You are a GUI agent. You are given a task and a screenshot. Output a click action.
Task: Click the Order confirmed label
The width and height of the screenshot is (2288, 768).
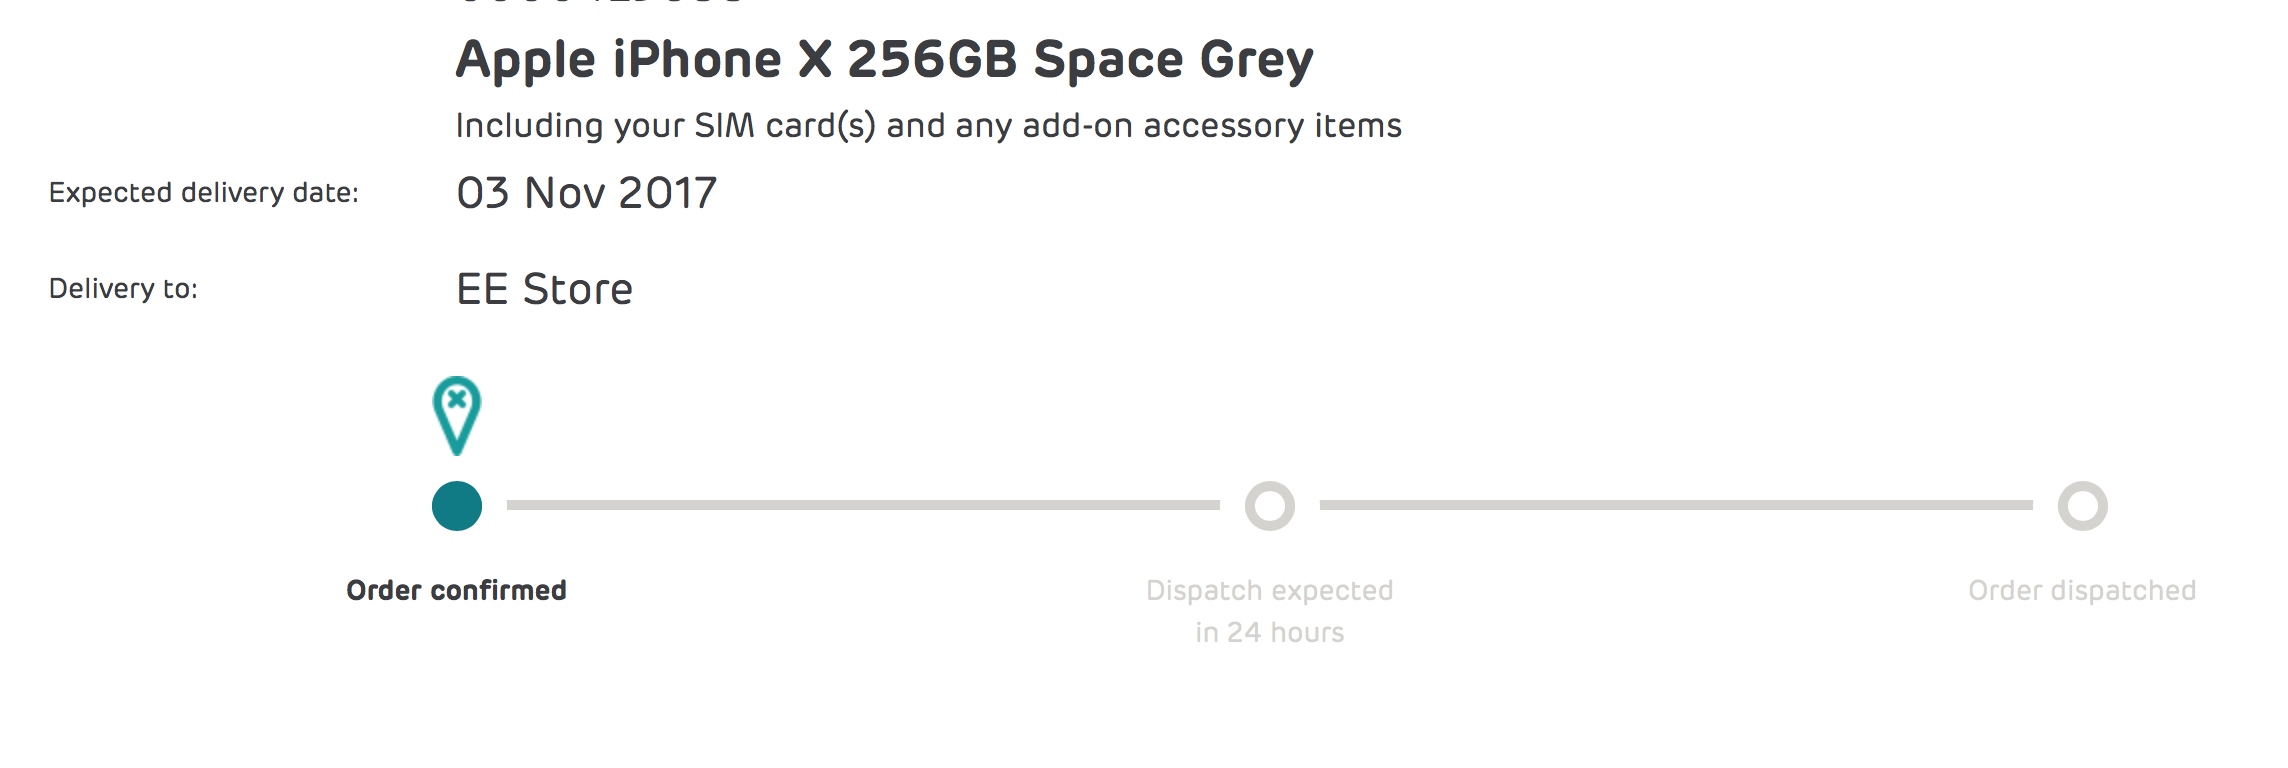click(x=457, y=591)
